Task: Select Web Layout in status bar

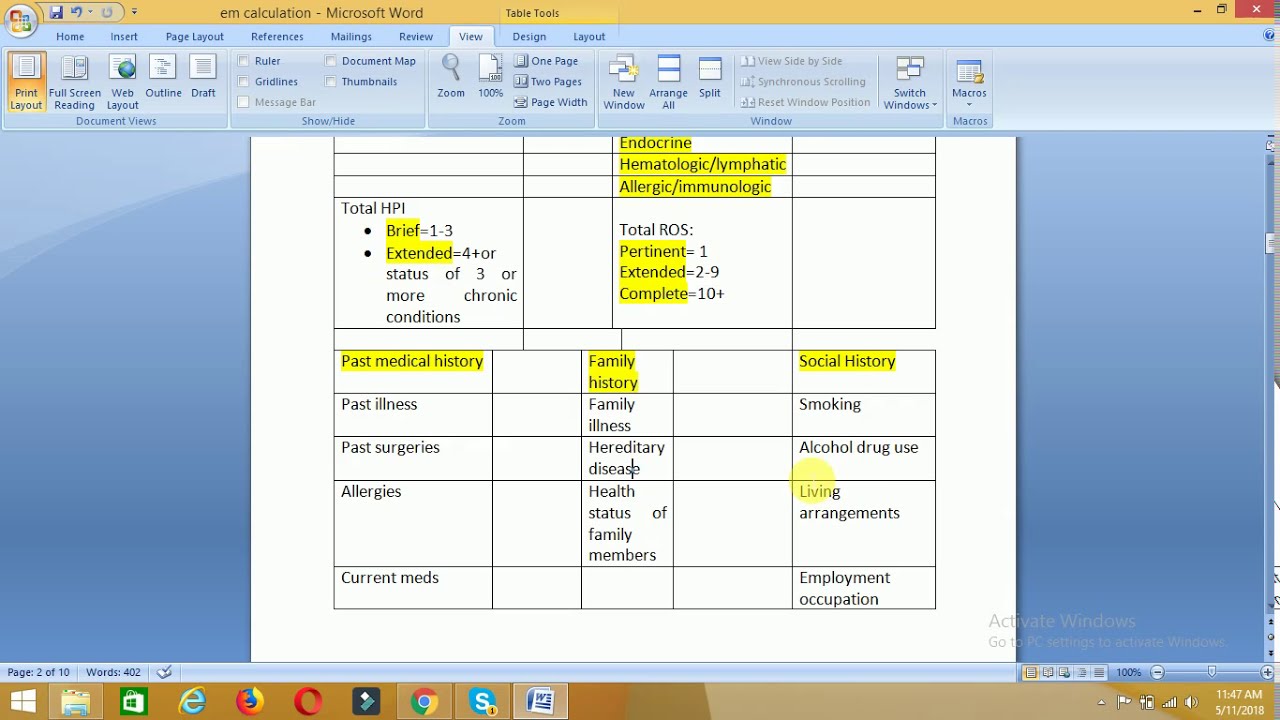Action: click(x=1065, y=673)
